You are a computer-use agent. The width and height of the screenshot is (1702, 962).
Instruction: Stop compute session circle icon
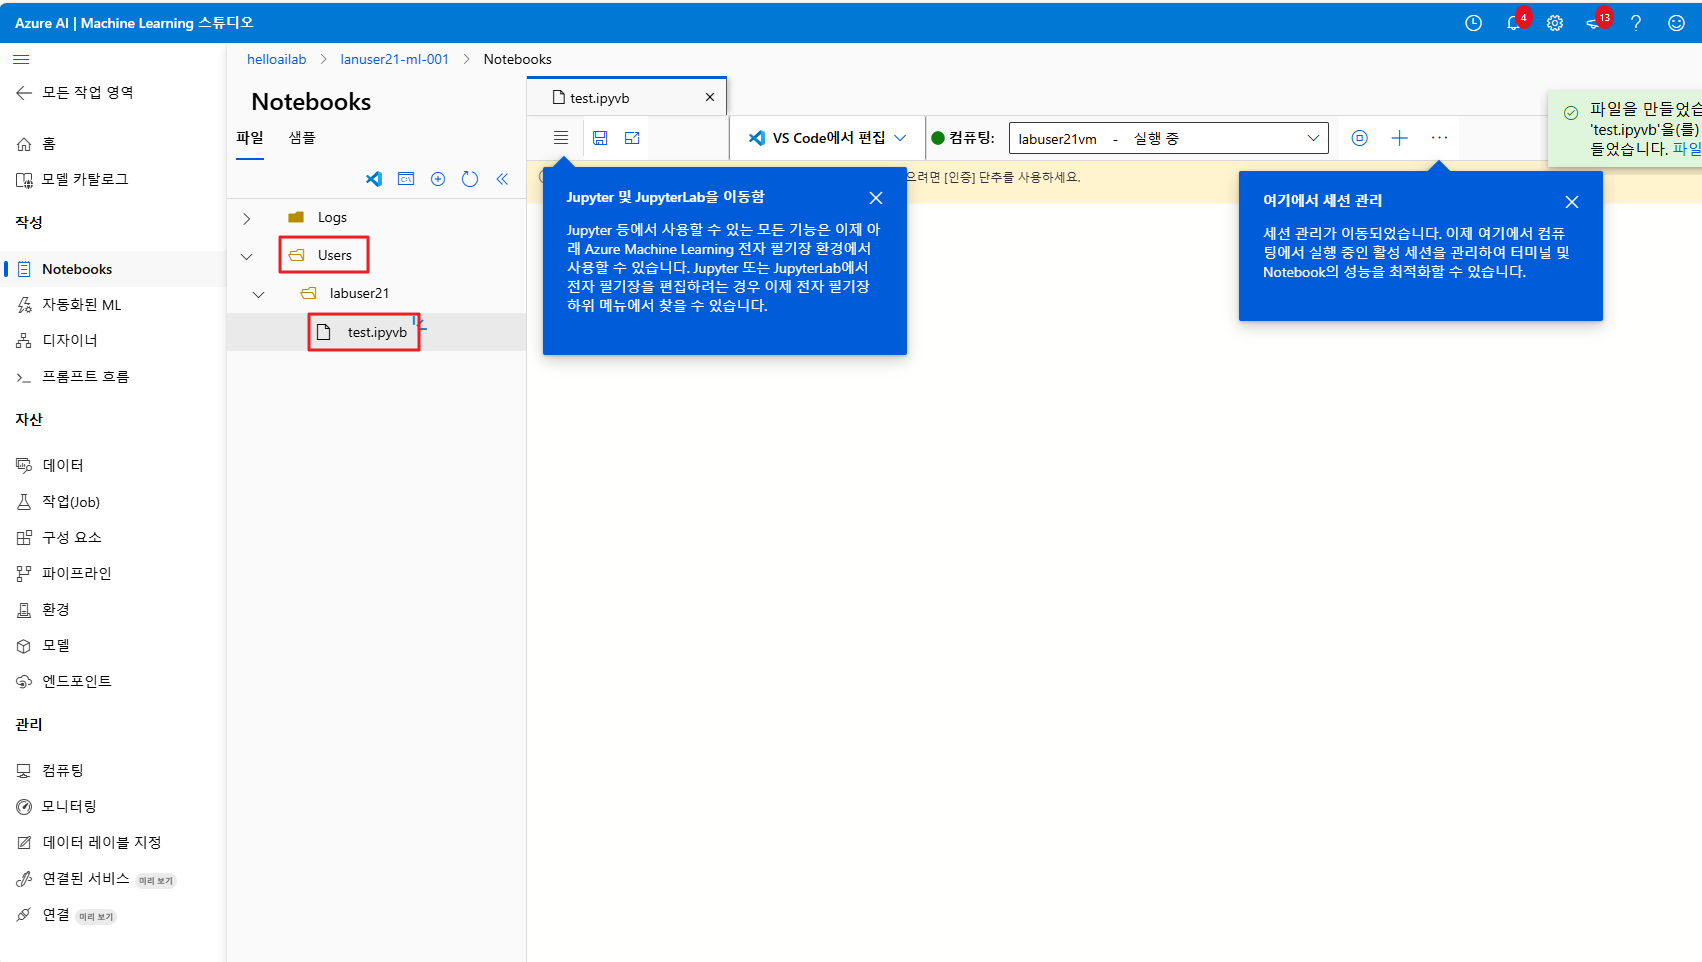click(x=1360, y=138)
